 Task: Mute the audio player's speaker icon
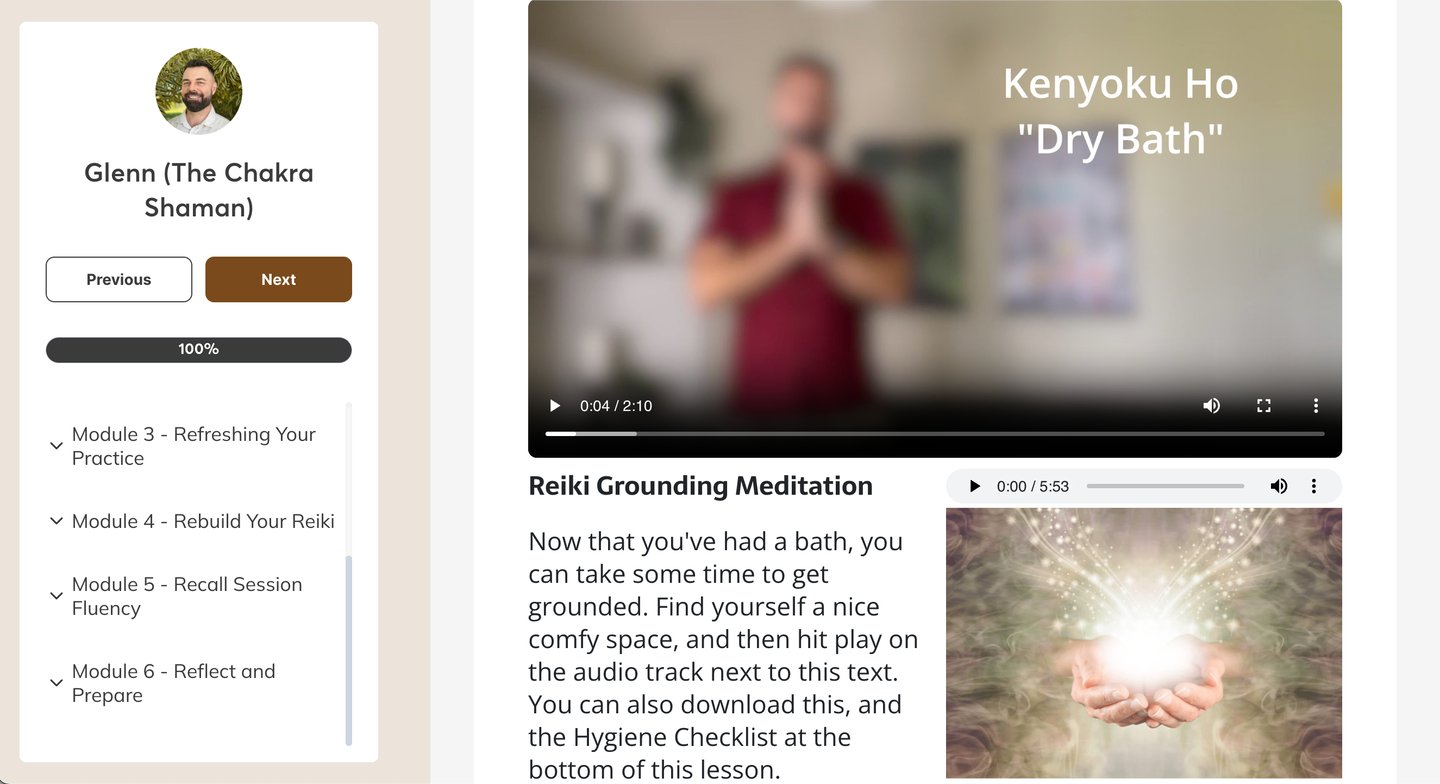point(1278,486)
